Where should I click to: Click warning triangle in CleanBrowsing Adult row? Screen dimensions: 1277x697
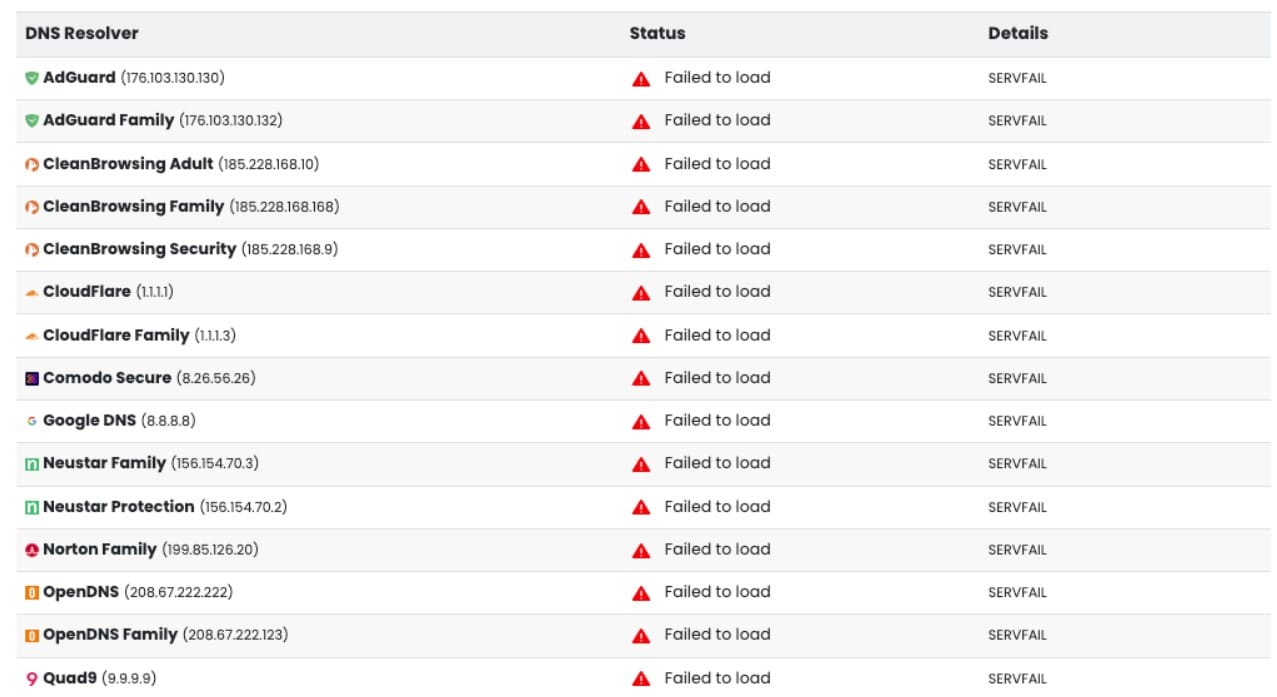tap(641, 165)
